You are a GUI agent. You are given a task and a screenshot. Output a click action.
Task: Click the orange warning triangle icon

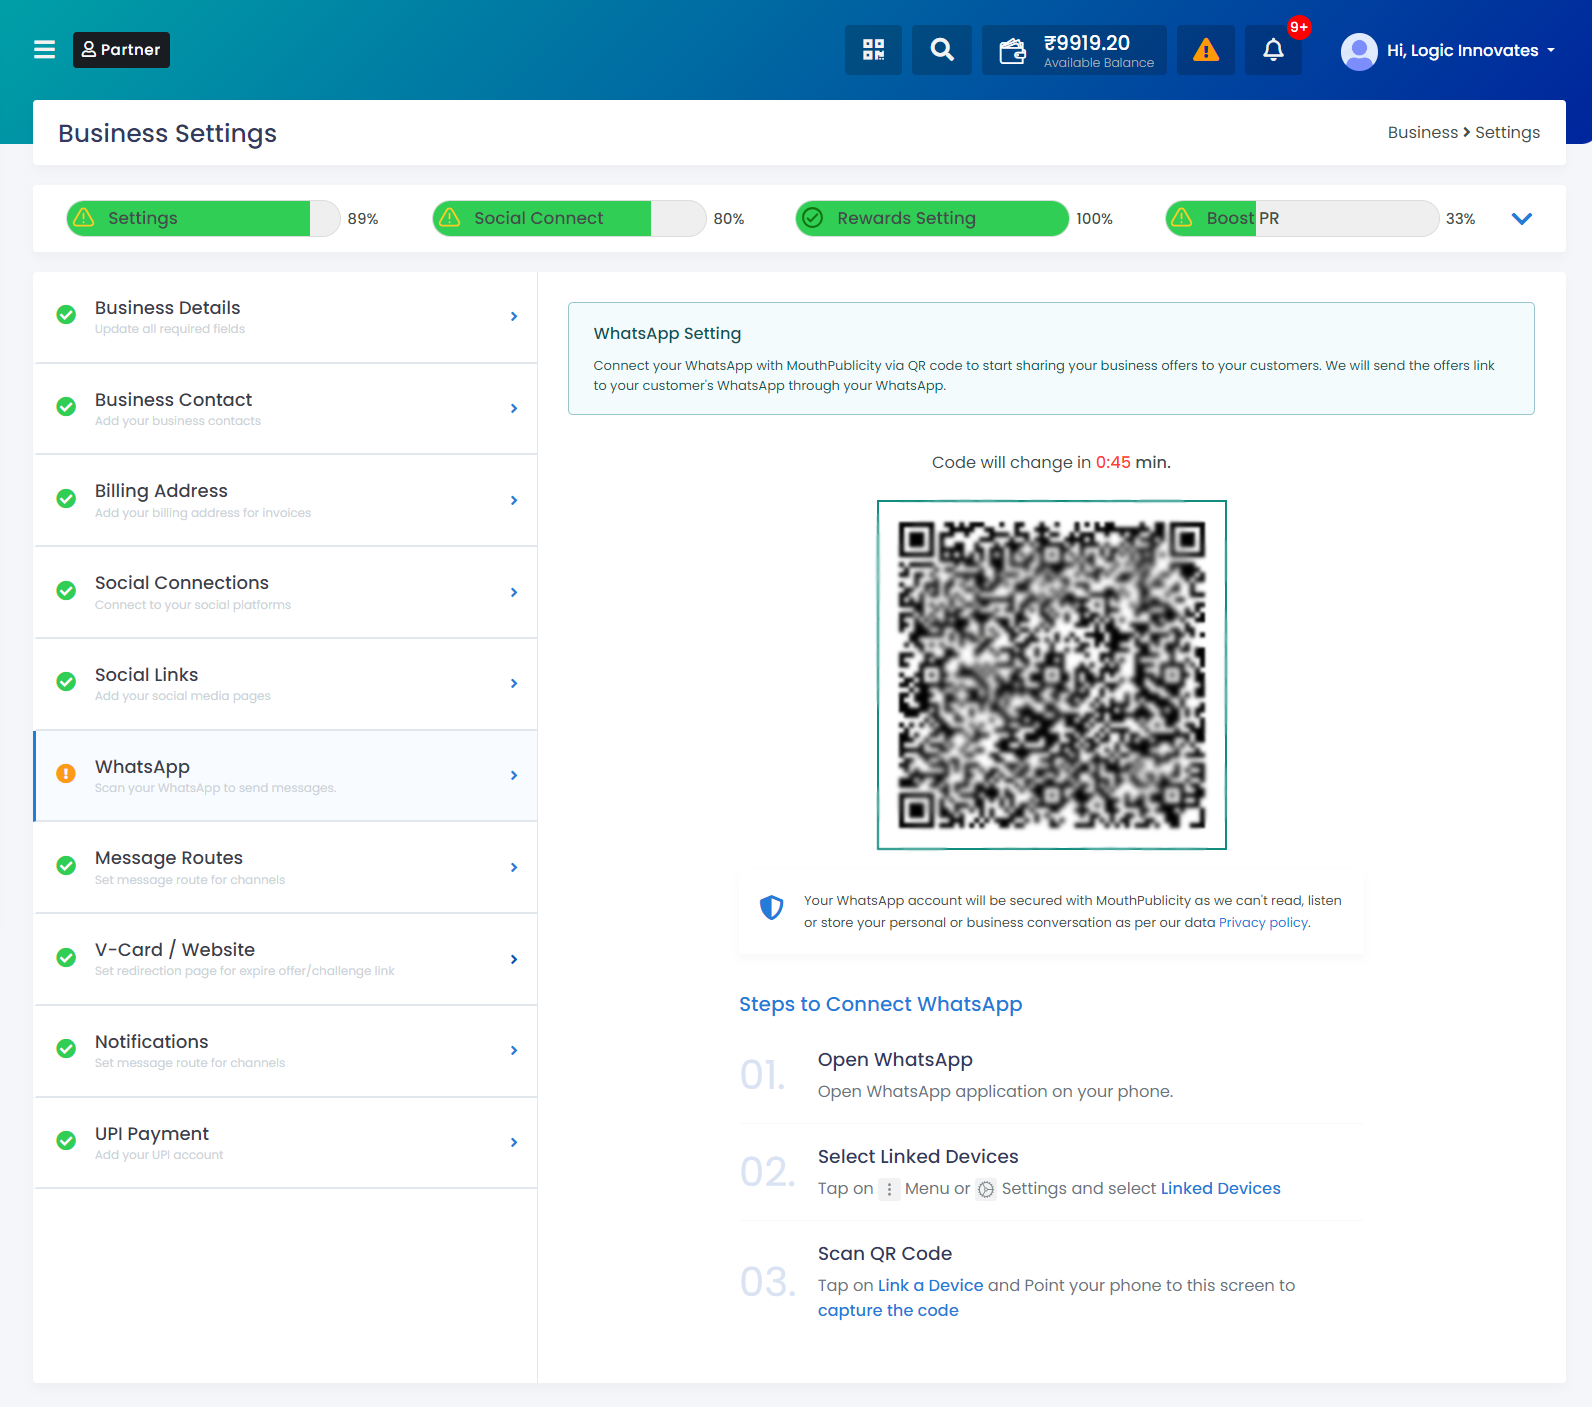[x=1206, y=49]
